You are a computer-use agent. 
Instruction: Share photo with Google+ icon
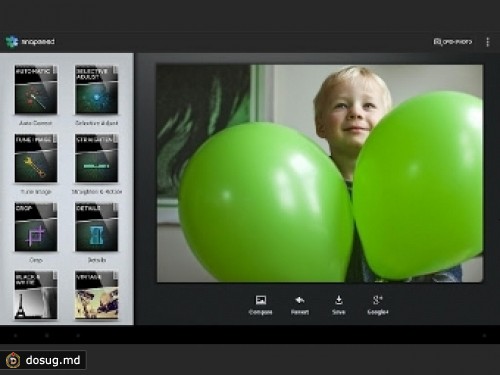[378, 300]
